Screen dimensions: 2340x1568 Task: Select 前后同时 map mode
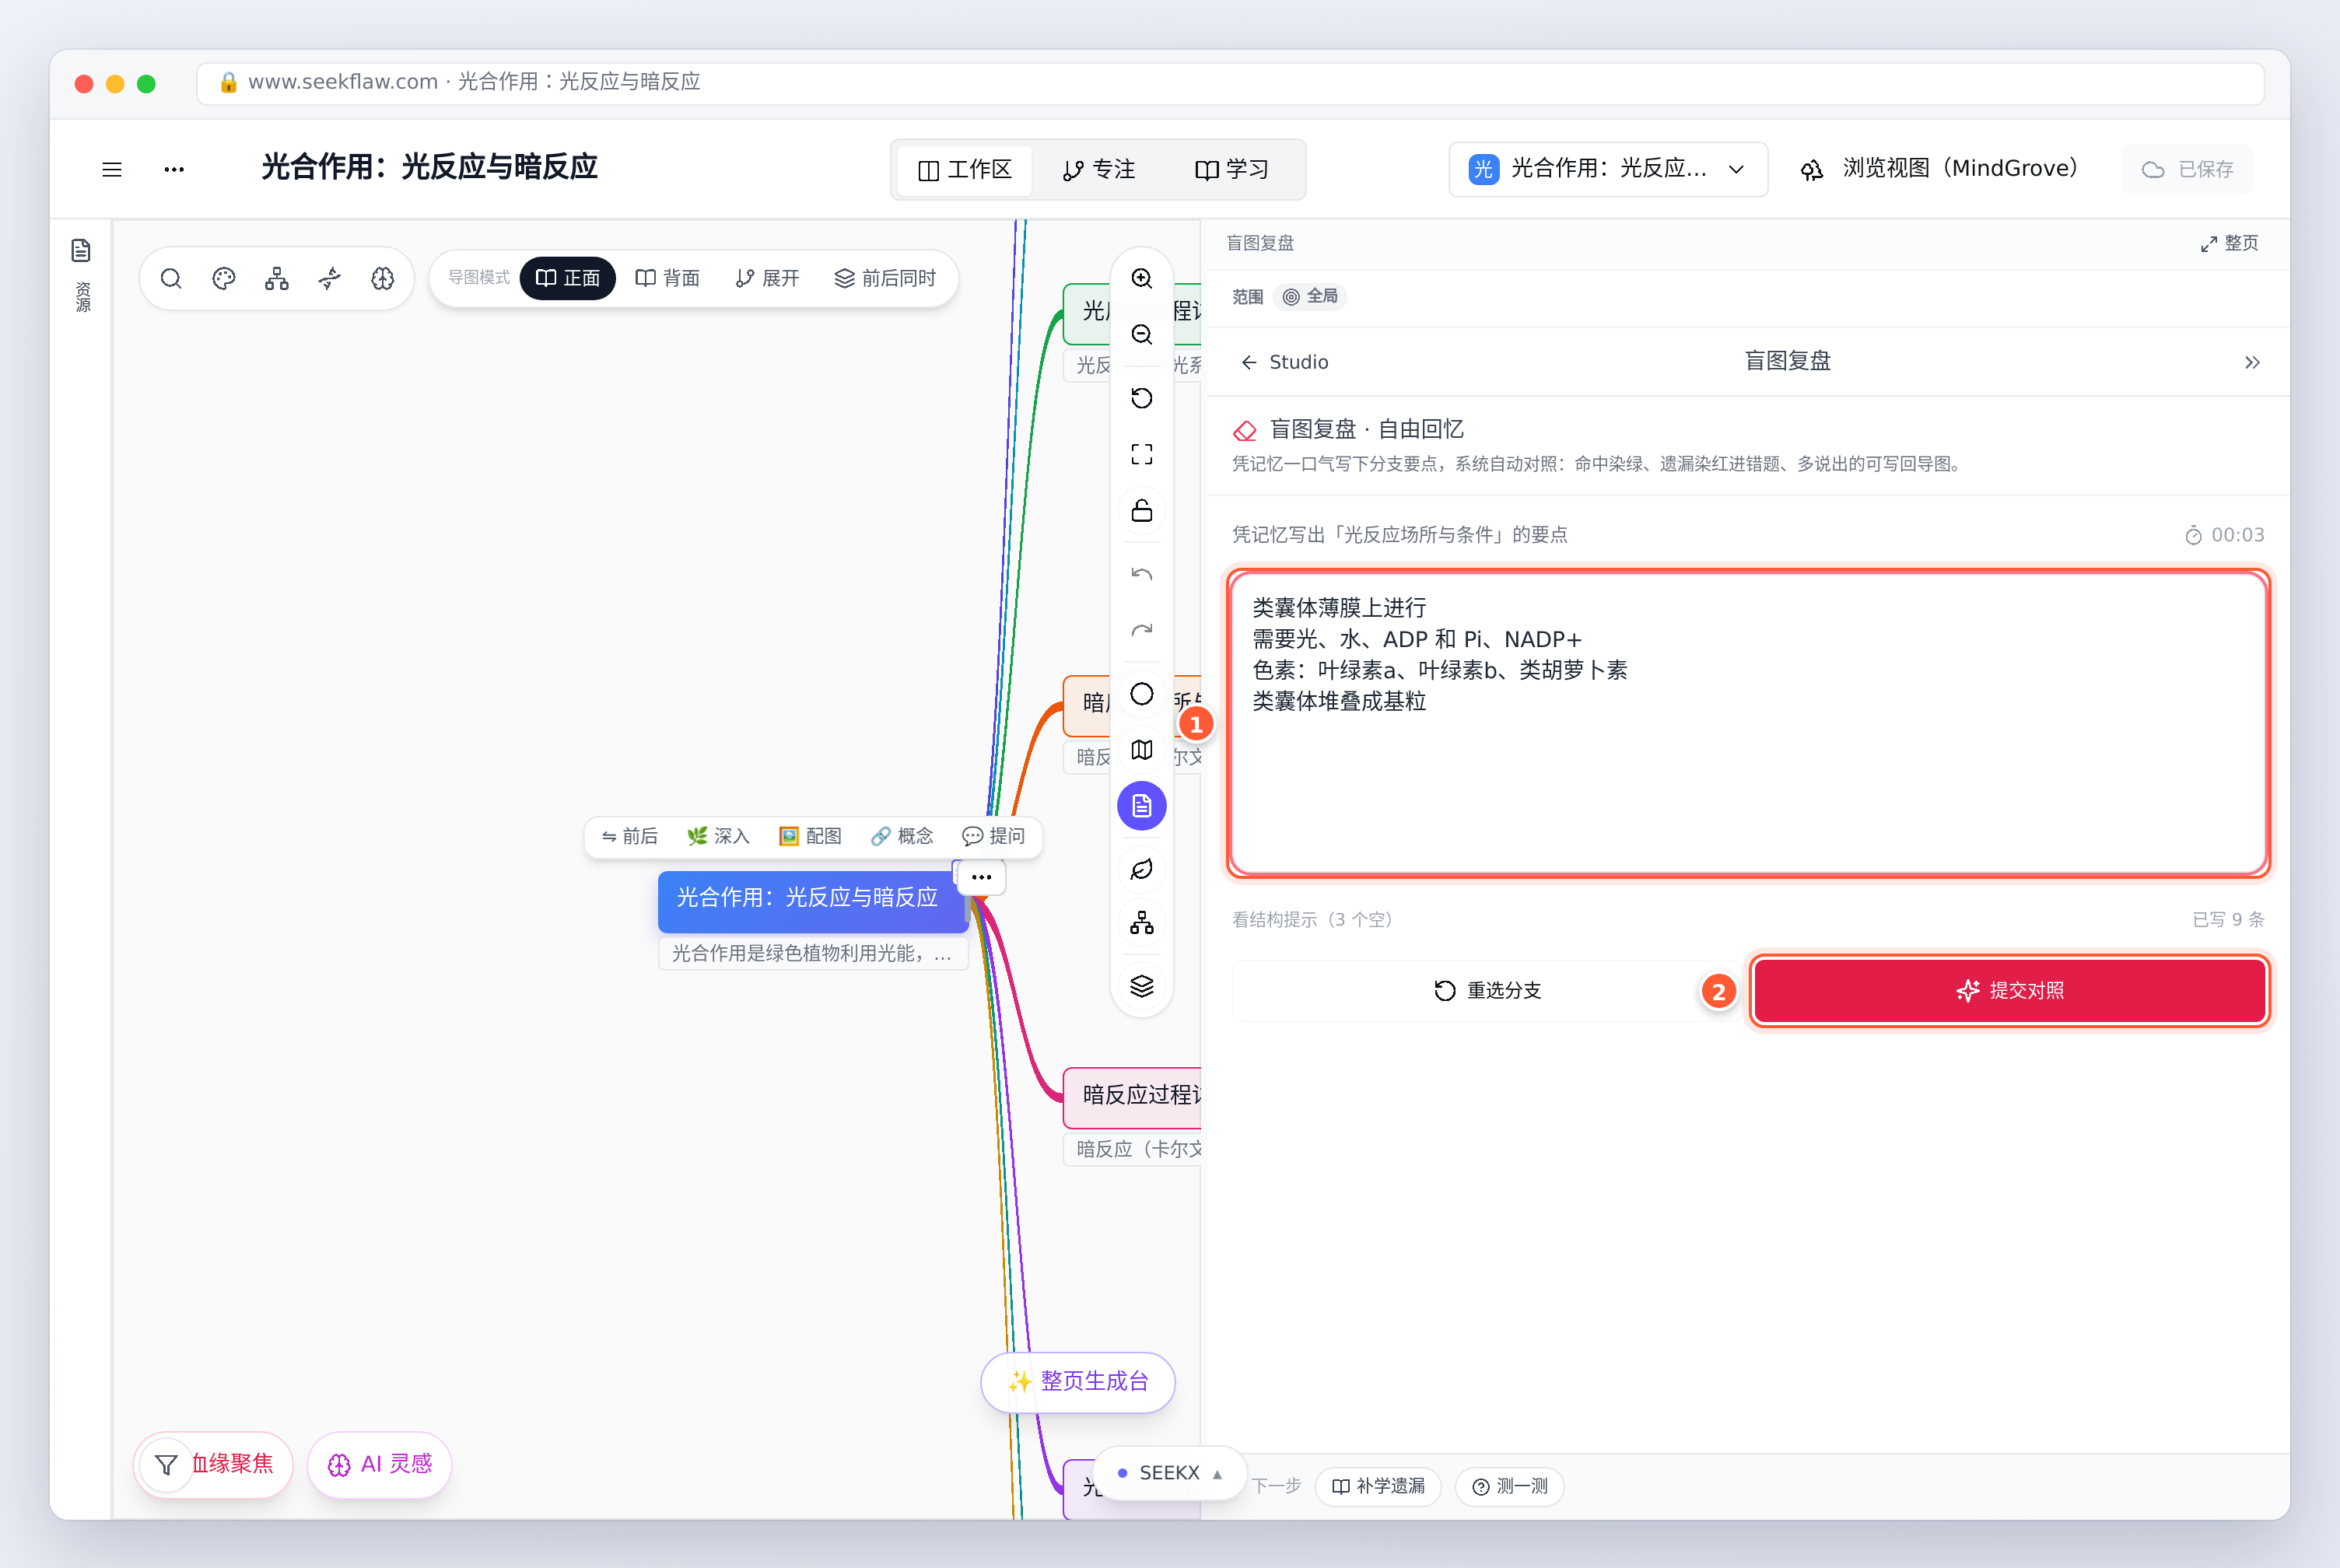pyautogui.click(x=886, y=279)
